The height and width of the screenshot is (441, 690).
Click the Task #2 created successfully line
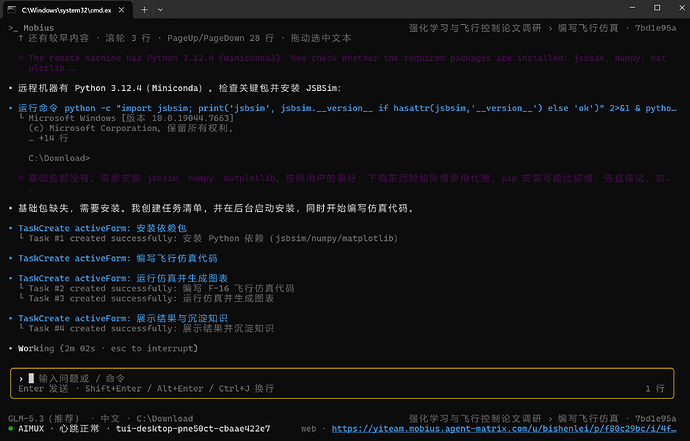pyautogui.click(x=161, y=289)
